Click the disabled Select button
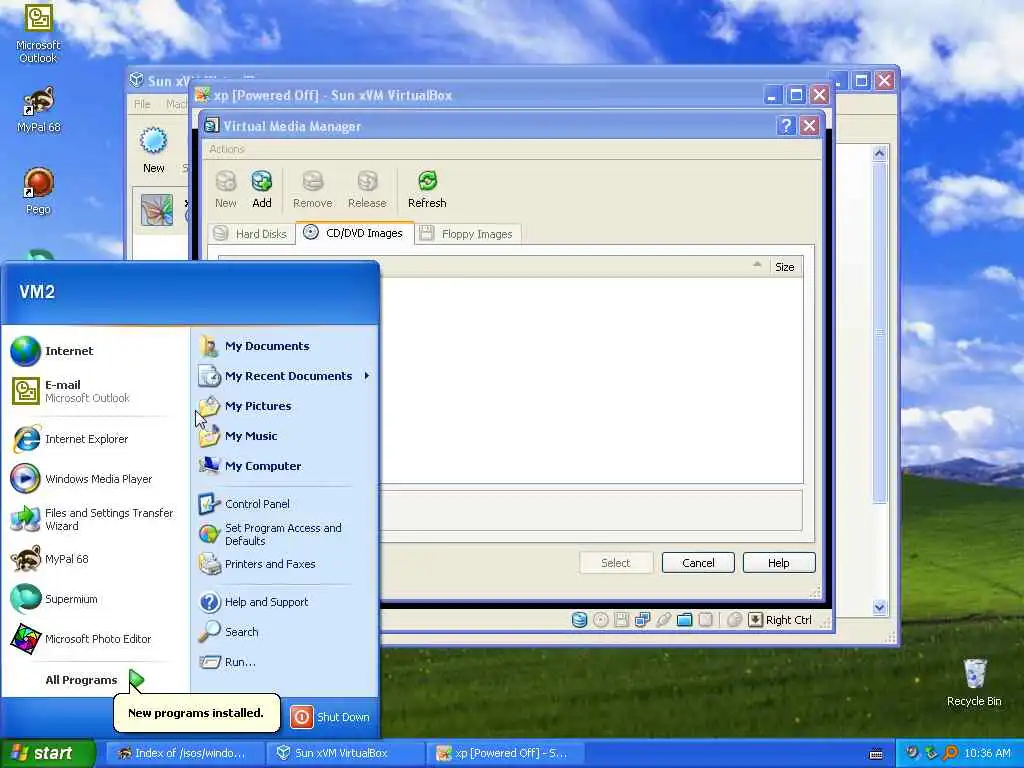1024x768 pixels. [x=616, y=563]
